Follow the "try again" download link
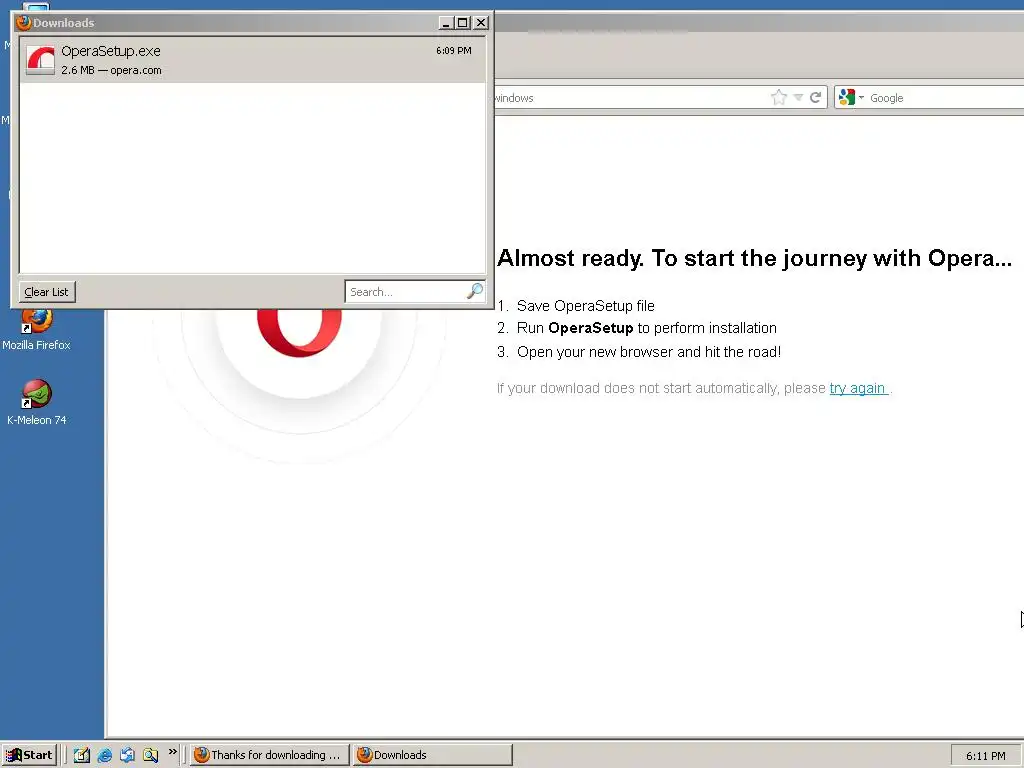1024x768 pixels. click(857, 389)
